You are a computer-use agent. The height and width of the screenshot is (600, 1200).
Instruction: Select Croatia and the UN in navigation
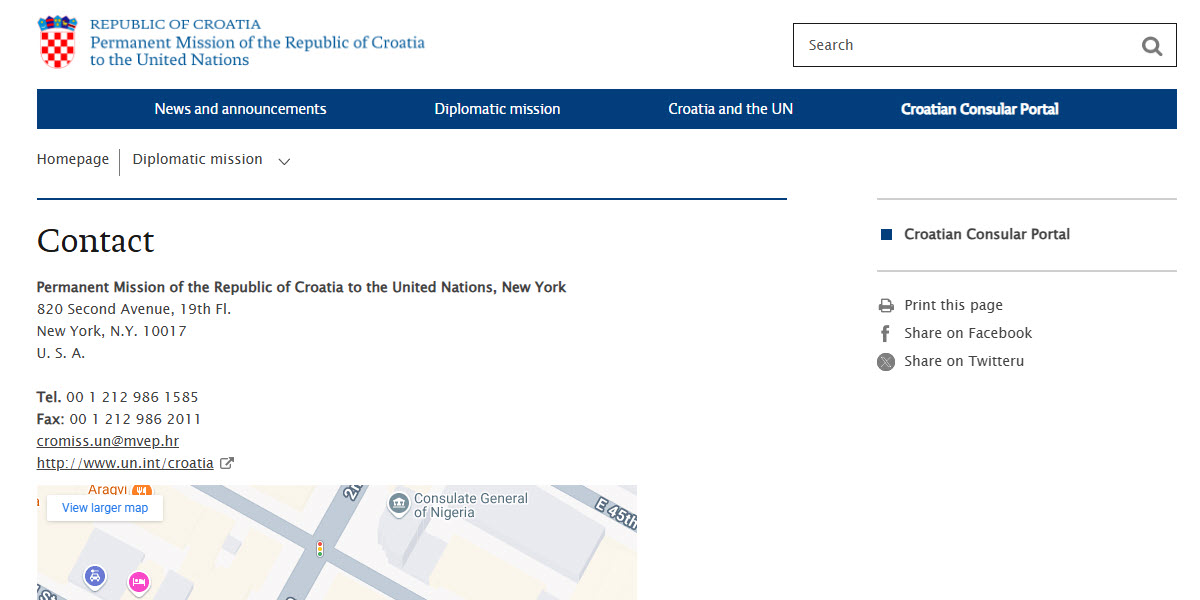[x=731, y=109]
